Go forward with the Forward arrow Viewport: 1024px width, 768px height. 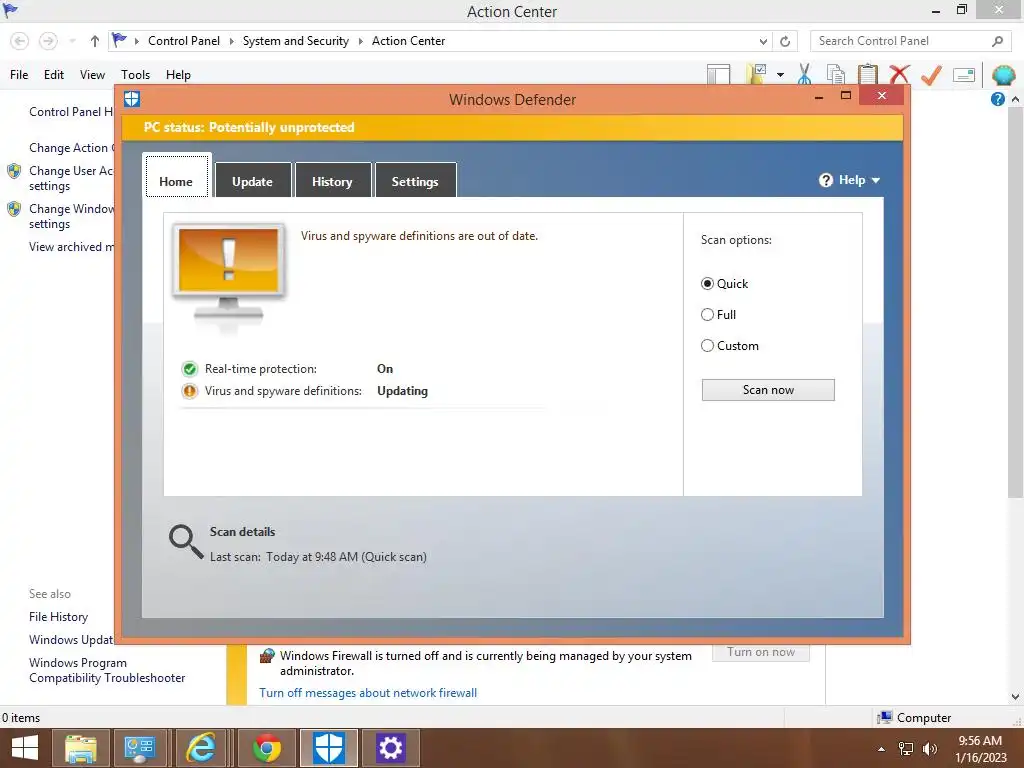click(x=48, y=41)
